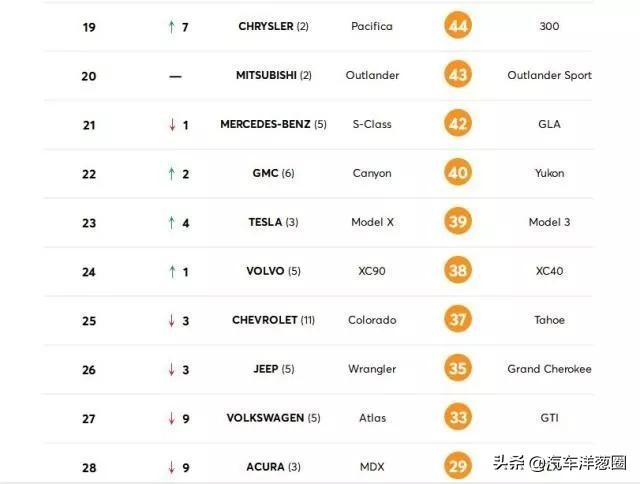Click the dash no-change indicator for Mitsubishi

[x=175, y=75]
